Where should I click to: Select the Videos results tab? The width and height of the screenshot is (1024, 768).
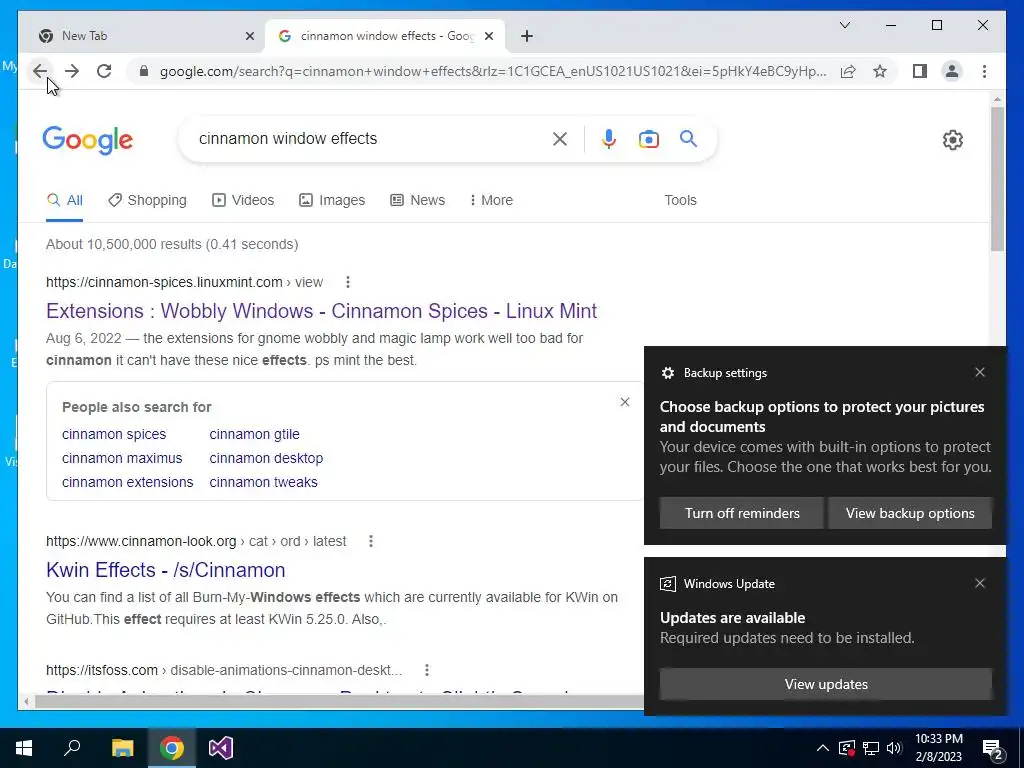click(243, 200)
